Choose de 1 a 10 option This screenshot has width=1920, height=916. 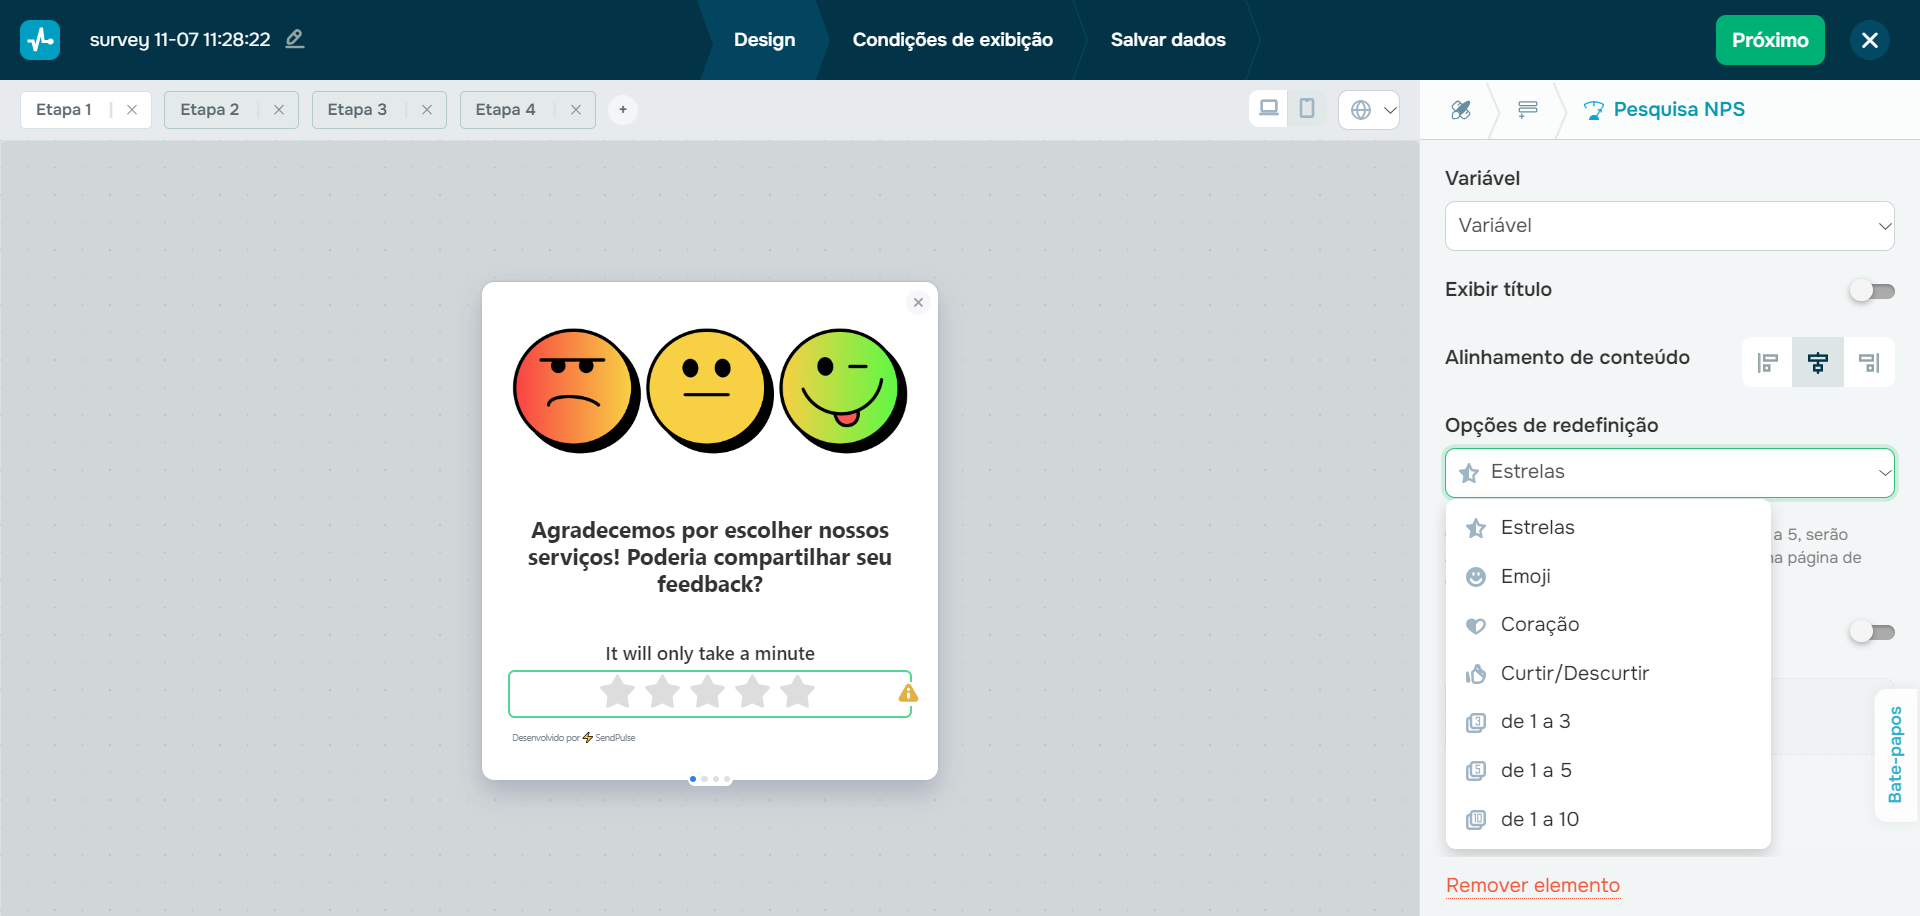1608,820
